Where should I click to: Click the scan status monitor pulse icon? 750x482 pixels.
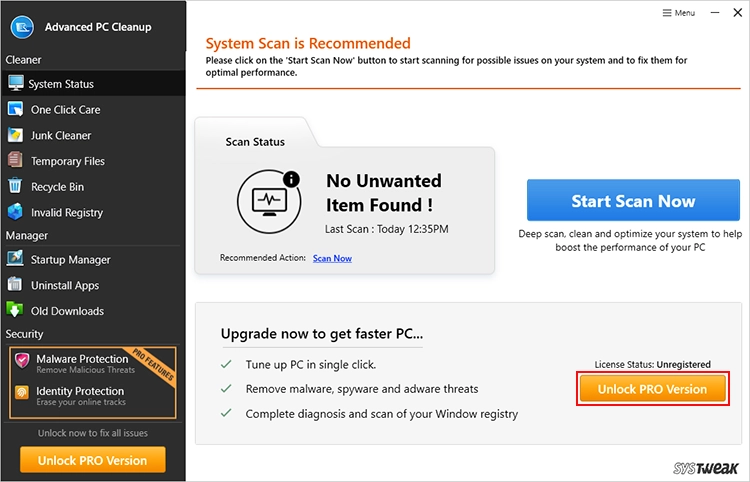[x=269, y=201]
